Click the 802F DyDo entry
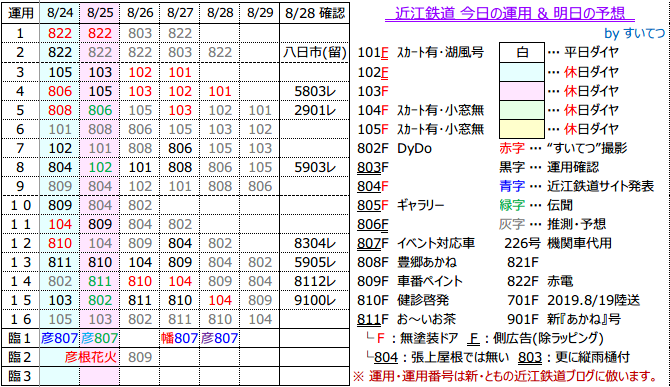Image resolution: width=670 pixels, height=387 pixels. tap(394, 148)
